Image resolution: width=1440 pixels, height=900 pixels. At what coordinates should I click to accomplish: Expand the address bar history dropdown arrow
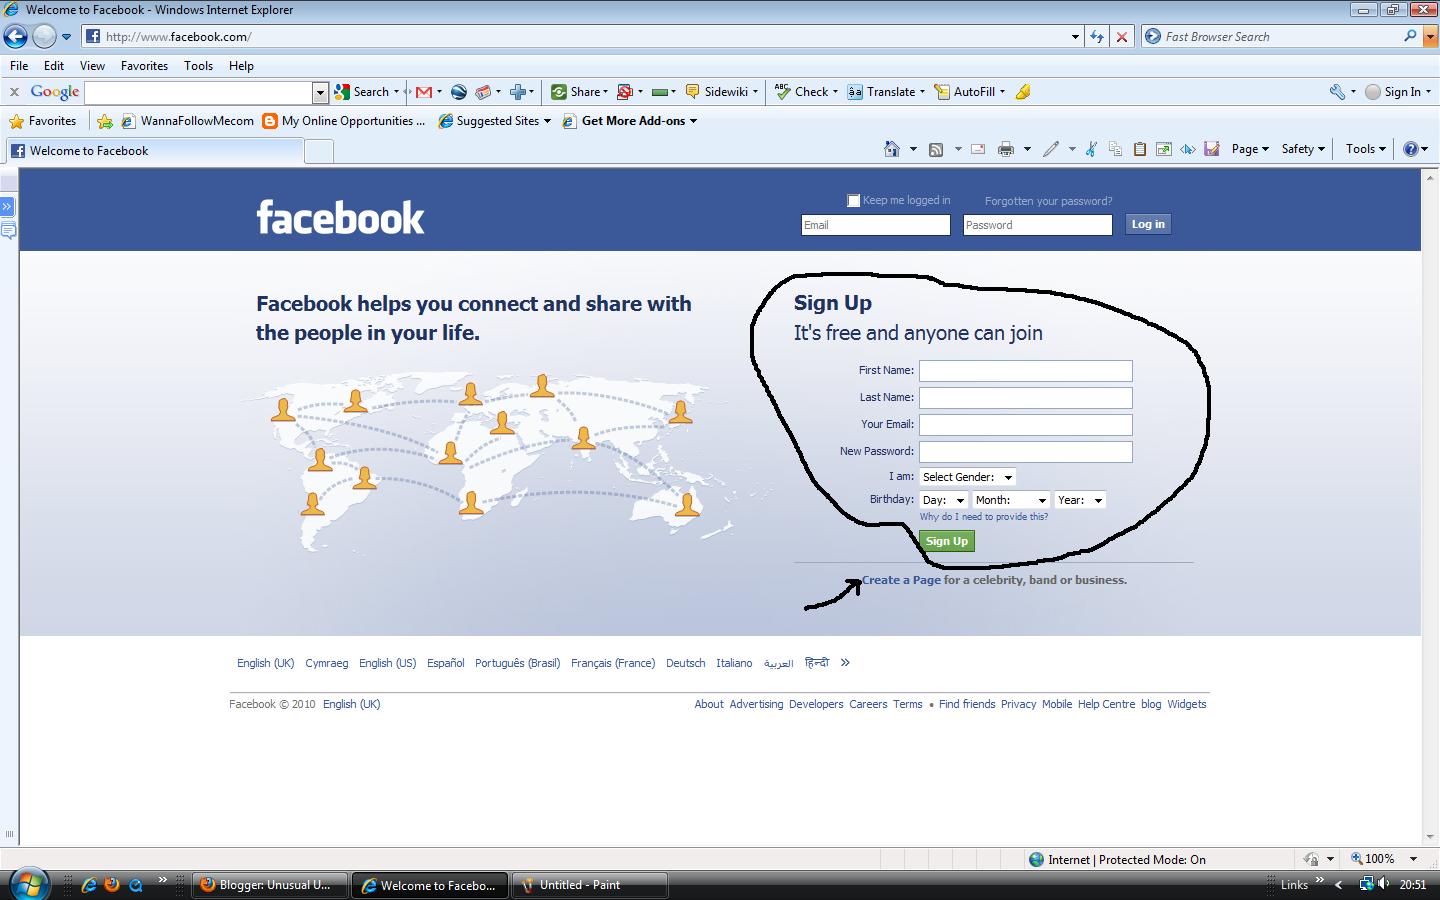pyautogui.click(x=1075, y=37)
